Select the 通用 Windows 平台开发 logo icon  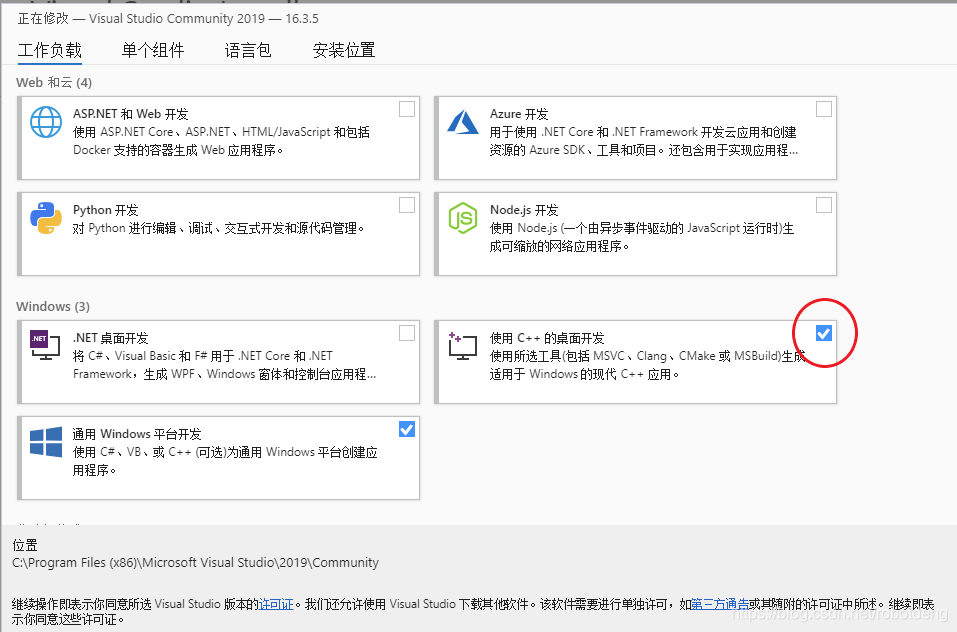pos(44,441)
